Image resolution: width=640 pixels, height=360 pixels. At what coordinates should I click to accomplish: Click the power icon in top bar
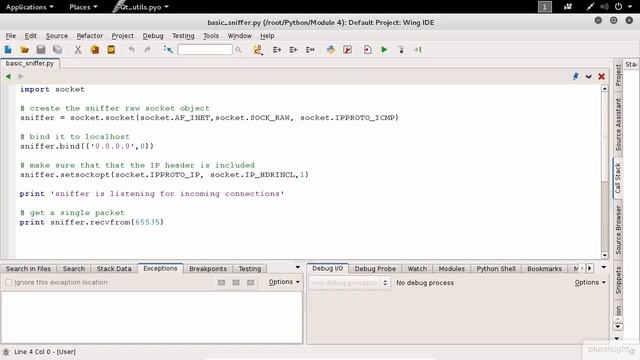point(618,7)
